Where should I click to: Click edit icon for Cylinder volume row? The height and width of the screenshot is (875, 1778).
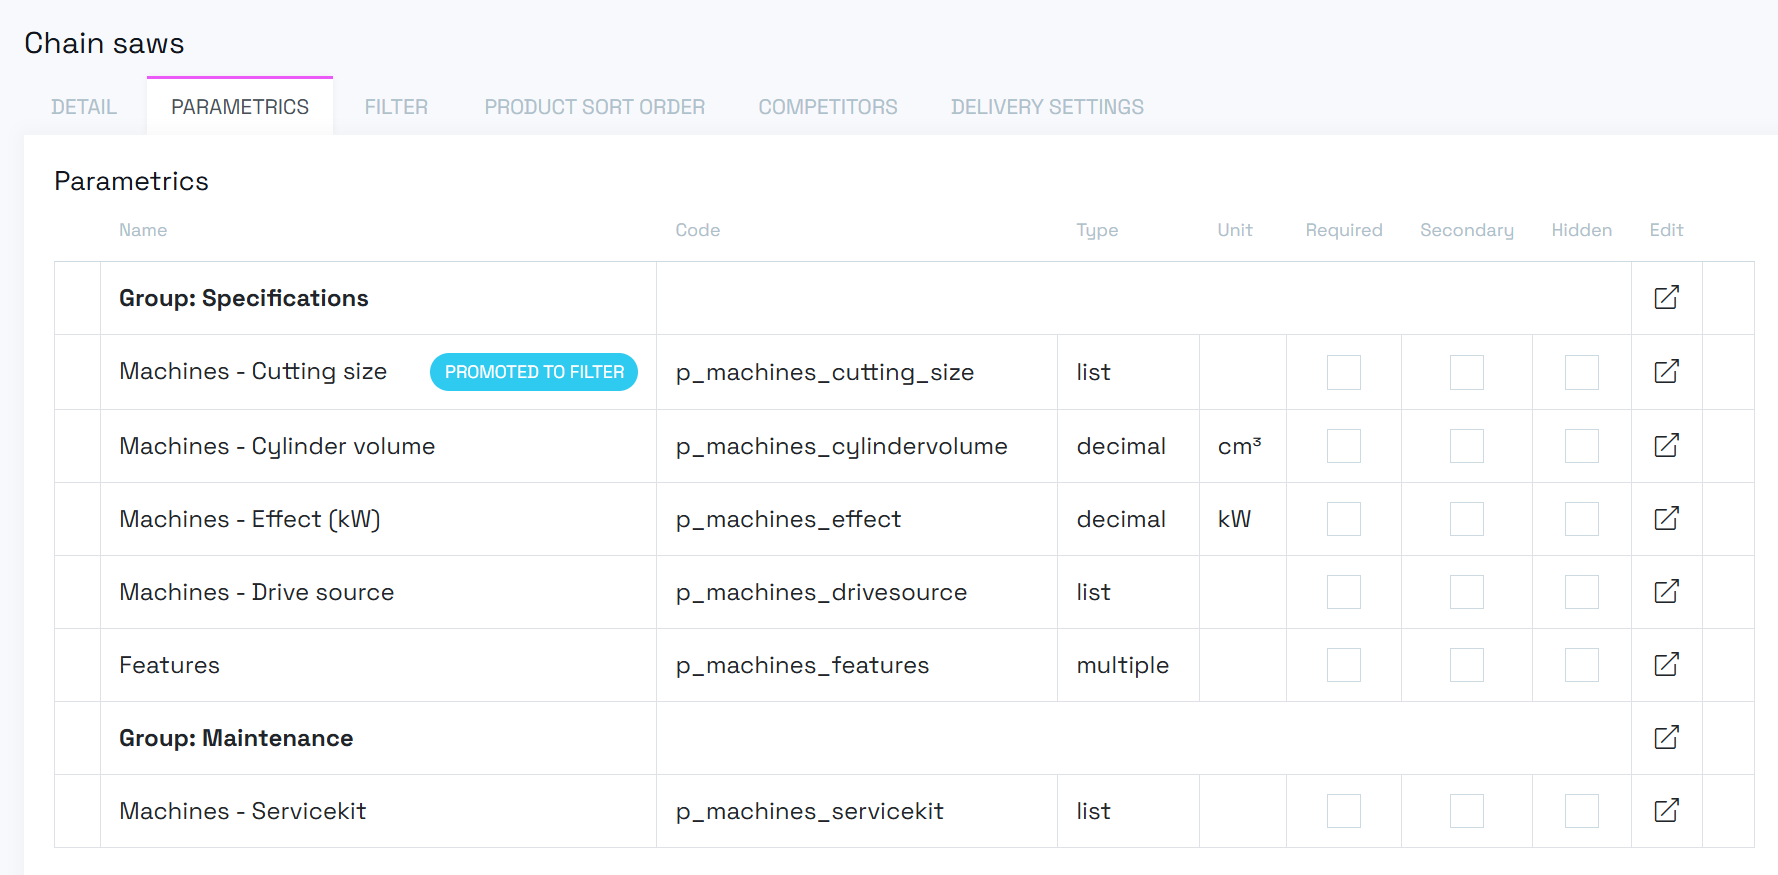tap(1666, 446)
